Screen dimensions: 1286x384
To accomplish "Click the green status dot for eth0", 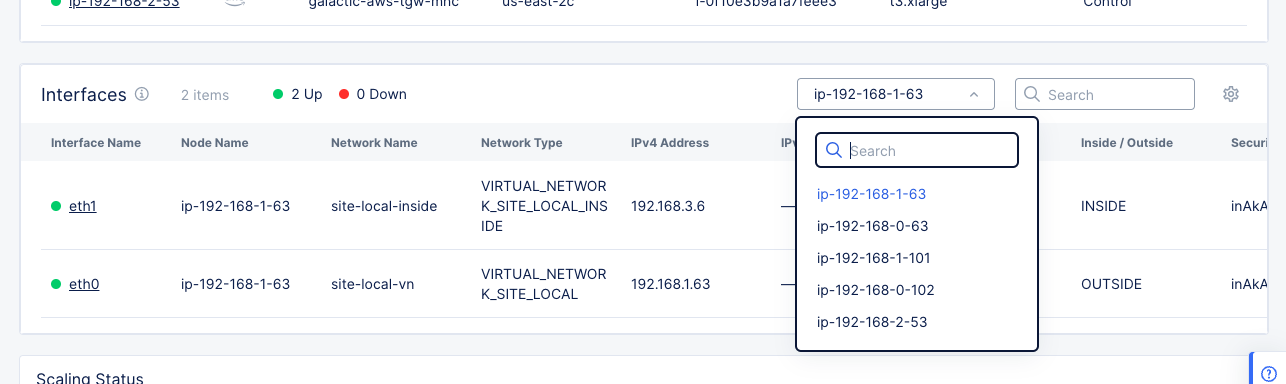I will tap(56, 284).
